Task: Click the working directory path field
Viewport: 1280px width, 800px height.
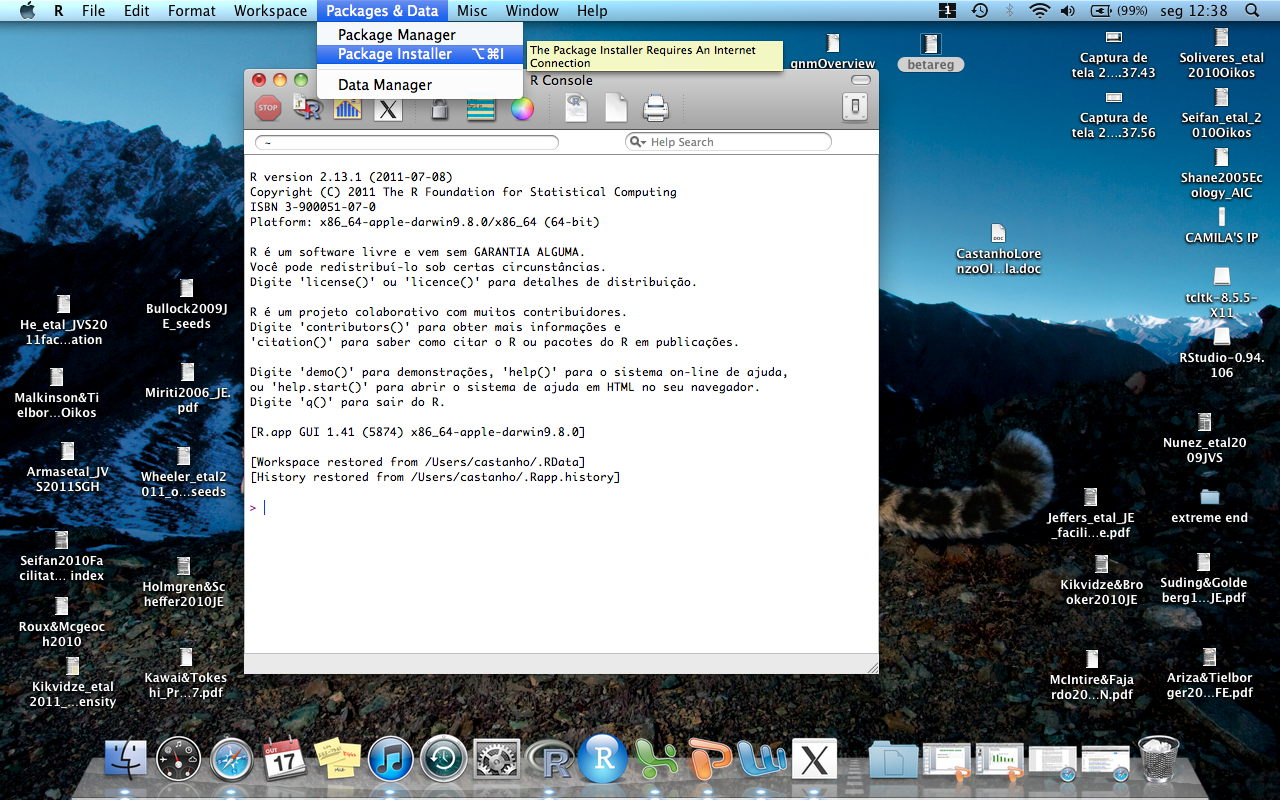Action: 407,143
